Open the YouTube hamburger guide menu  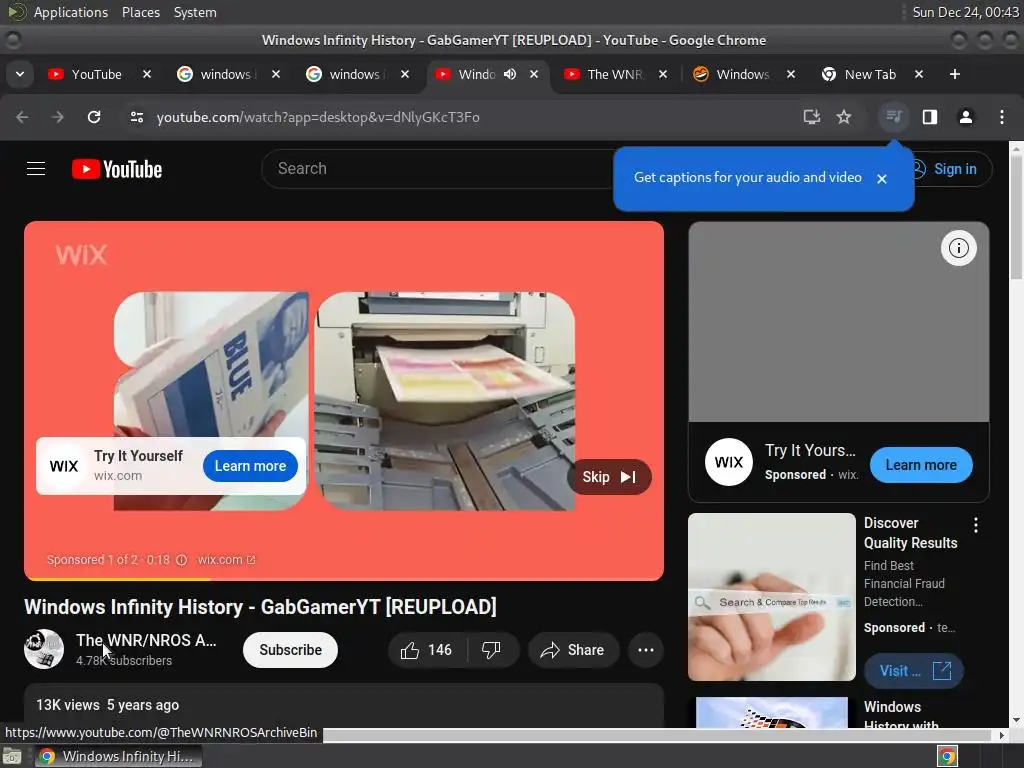(x=36, y=169)
